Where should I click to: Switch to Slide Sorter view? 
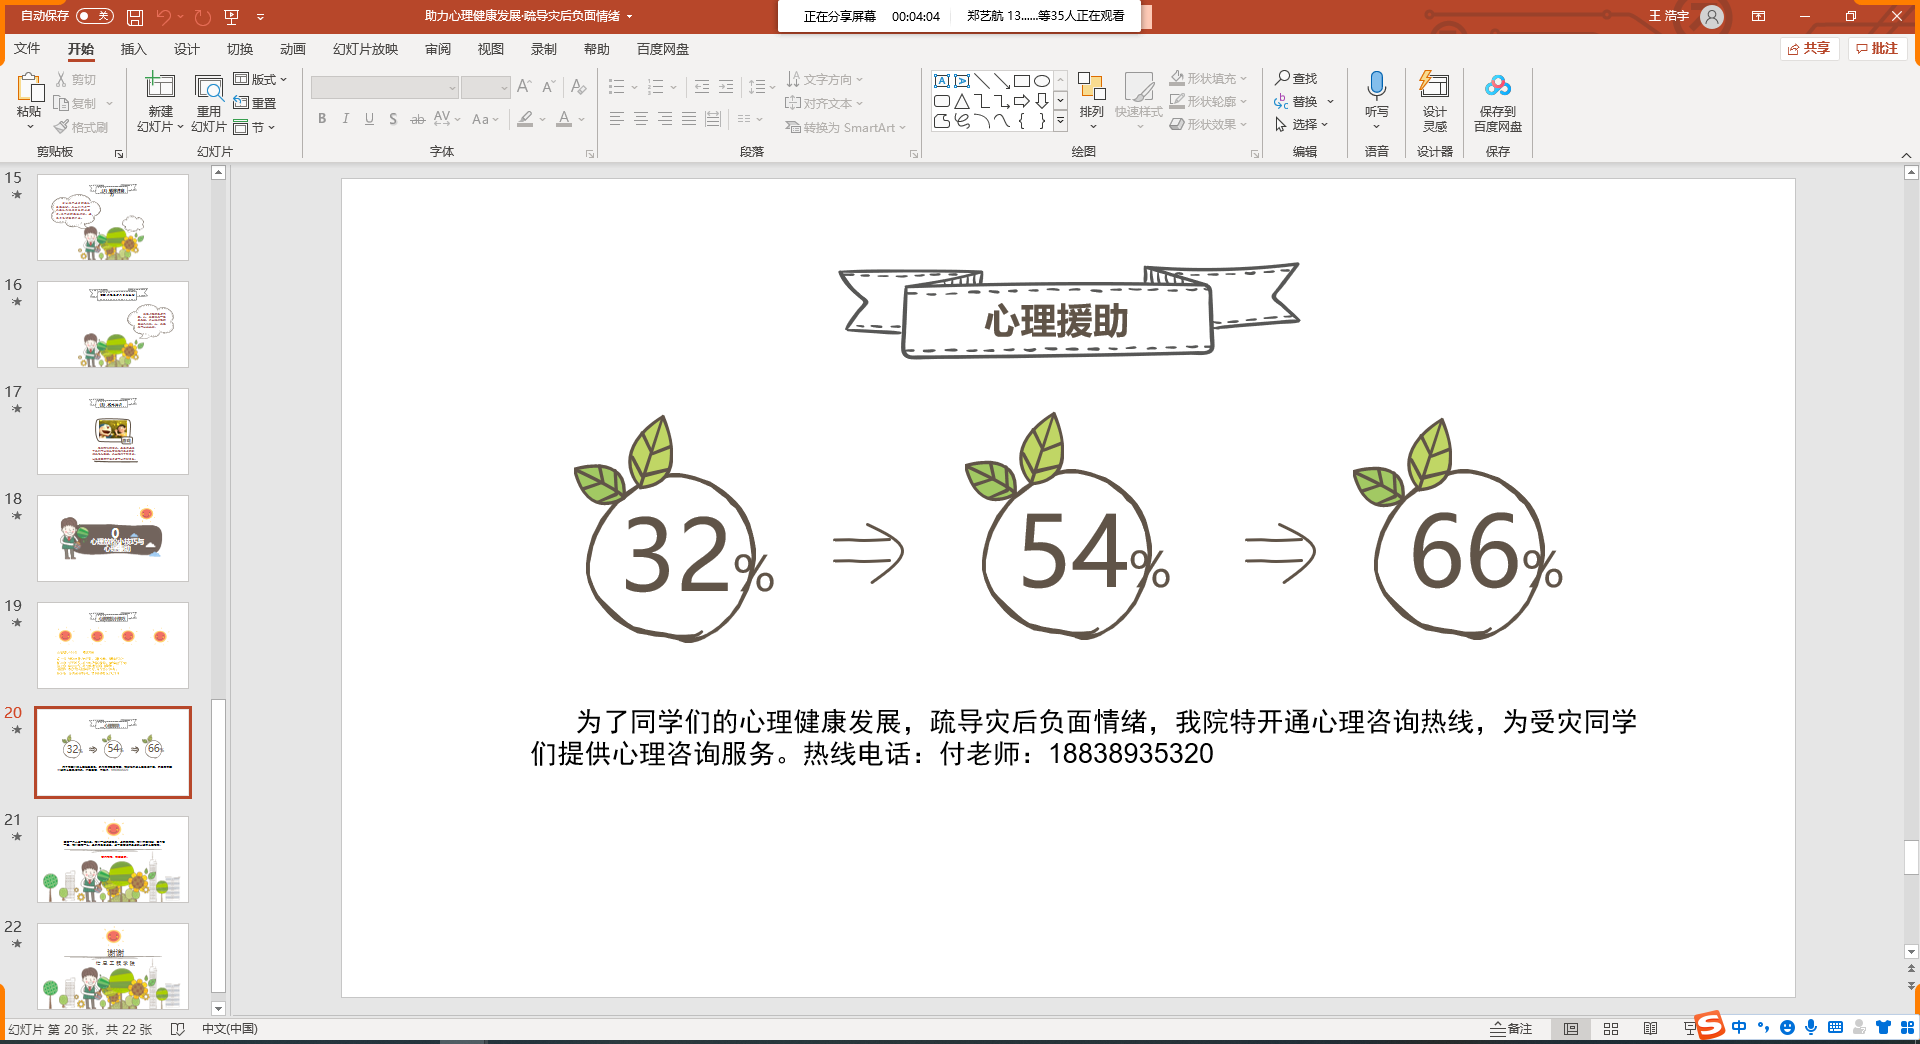pyautogui.click(x=1610, y=1029)
